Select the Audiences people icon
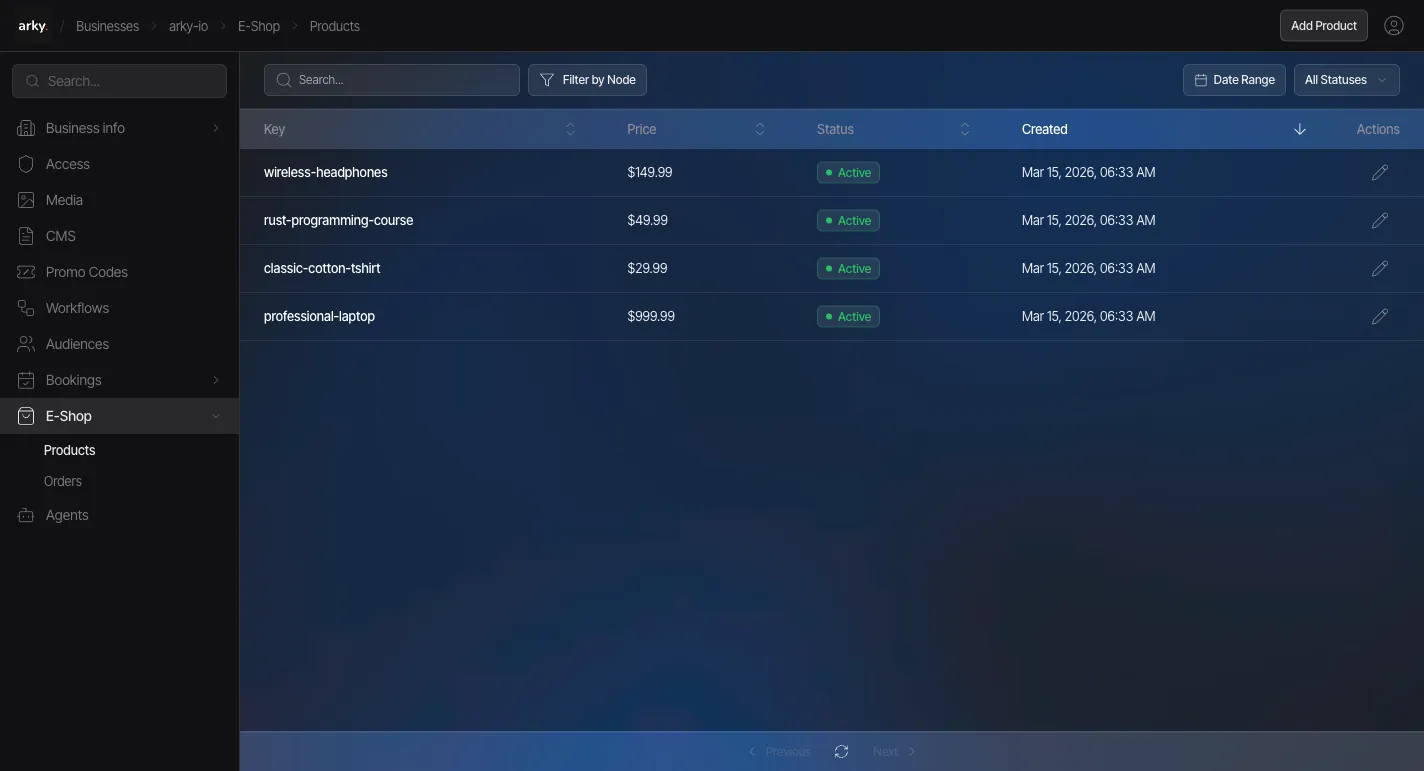Image resolution: width=1424 pixels, height=771 pixels. pyautogui.click(x=26, y=344)
